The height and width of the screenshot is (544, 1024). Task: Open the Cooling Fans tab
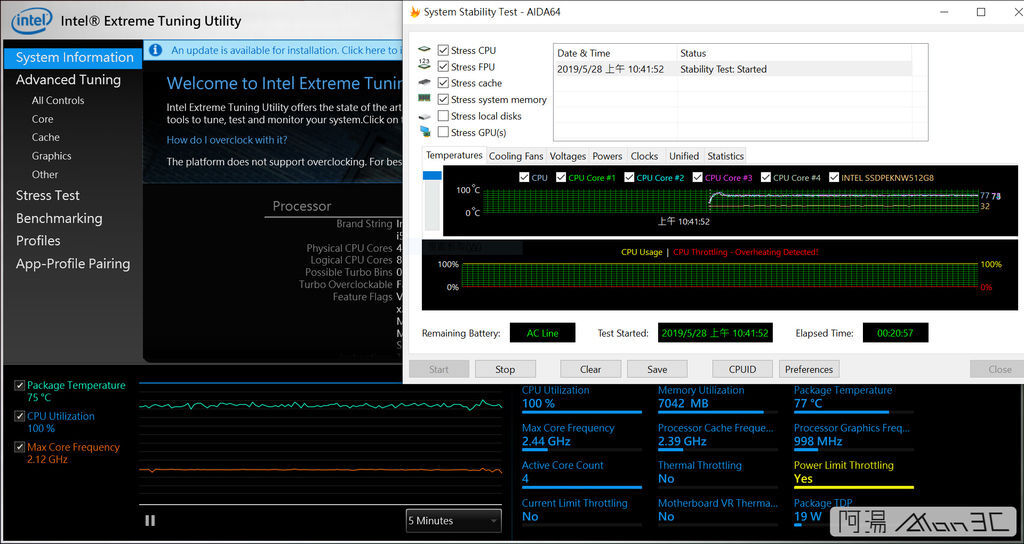pyautogui.click(x=516, y=156)
